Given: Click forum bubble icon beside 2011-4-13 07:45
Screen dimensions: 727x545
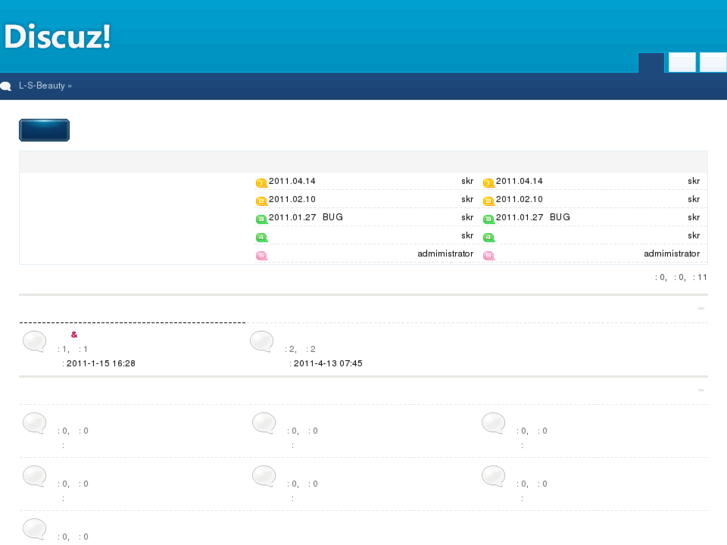Looking at the screenshot, I should coord(262,342).
